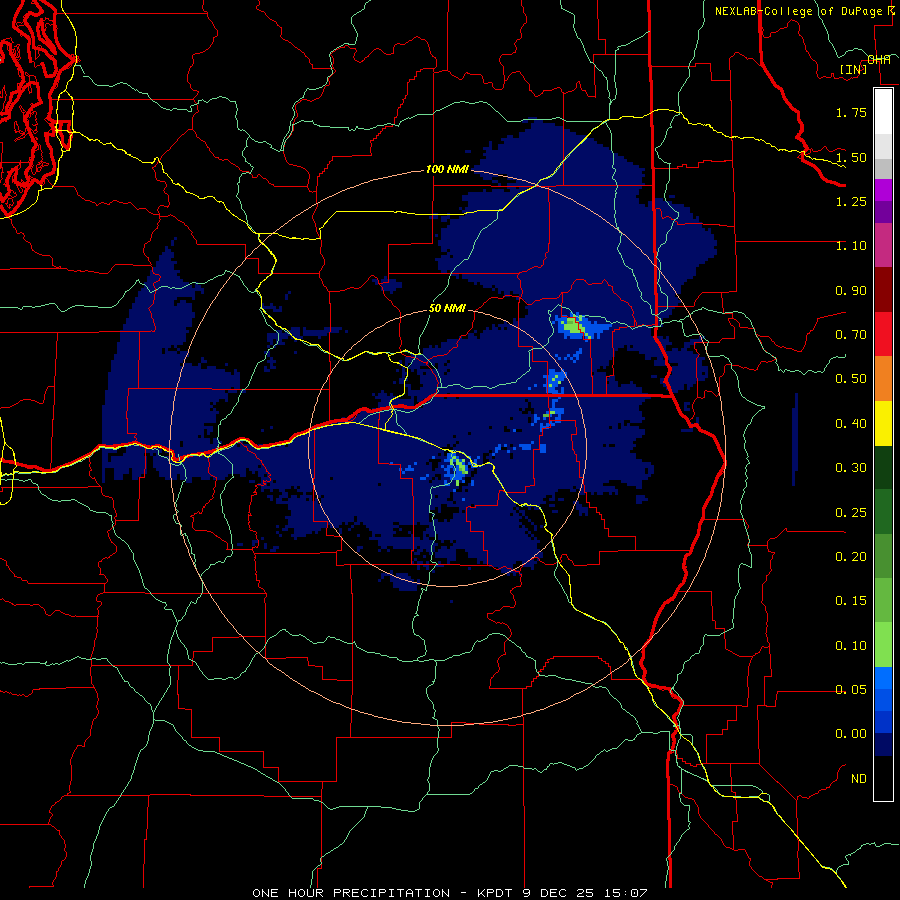Screen dimensions: 900x900
Task: Click the [IN] units label above the legend
Action: point(853,69)
